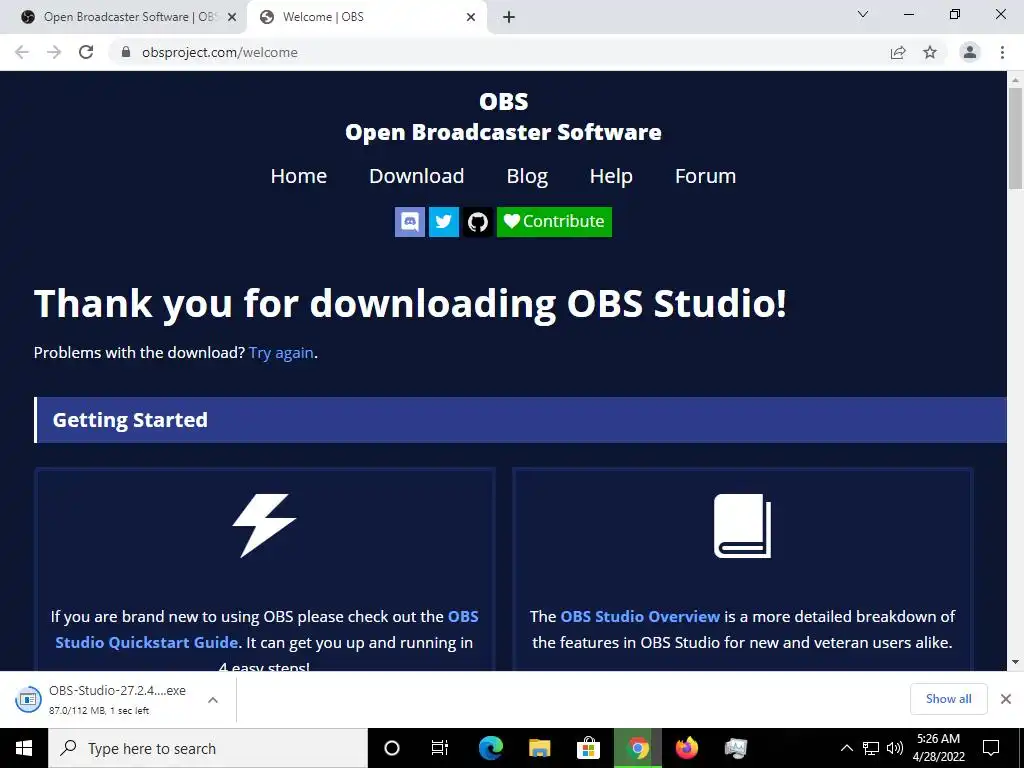Screen dimensions: 1024x768
Task: Click the Chrome taskbar icon
Action: (637, 748)
